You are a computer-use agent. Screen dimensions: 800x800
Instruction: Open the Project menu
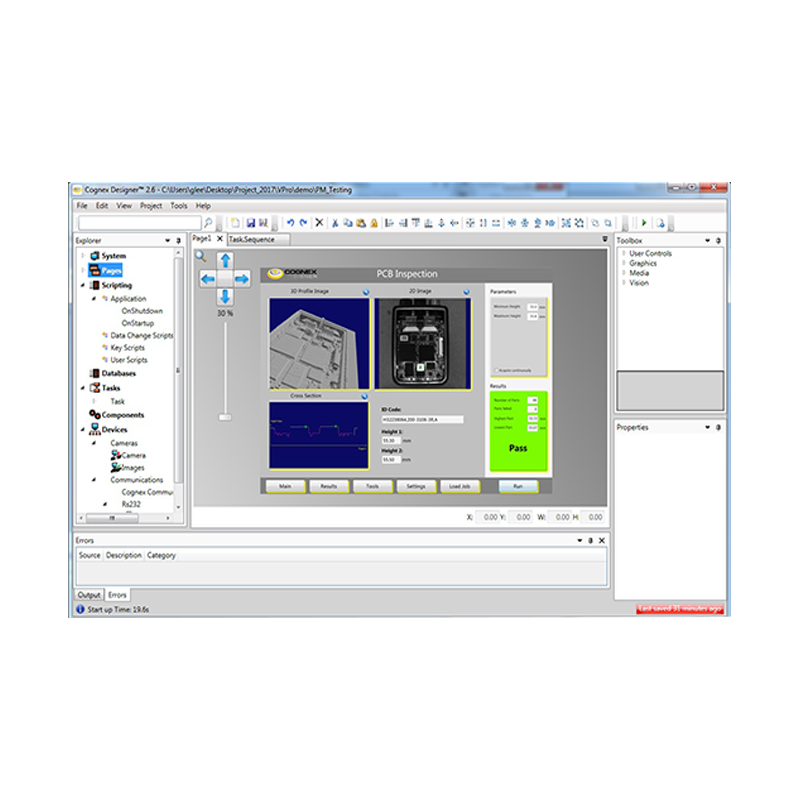151,206
